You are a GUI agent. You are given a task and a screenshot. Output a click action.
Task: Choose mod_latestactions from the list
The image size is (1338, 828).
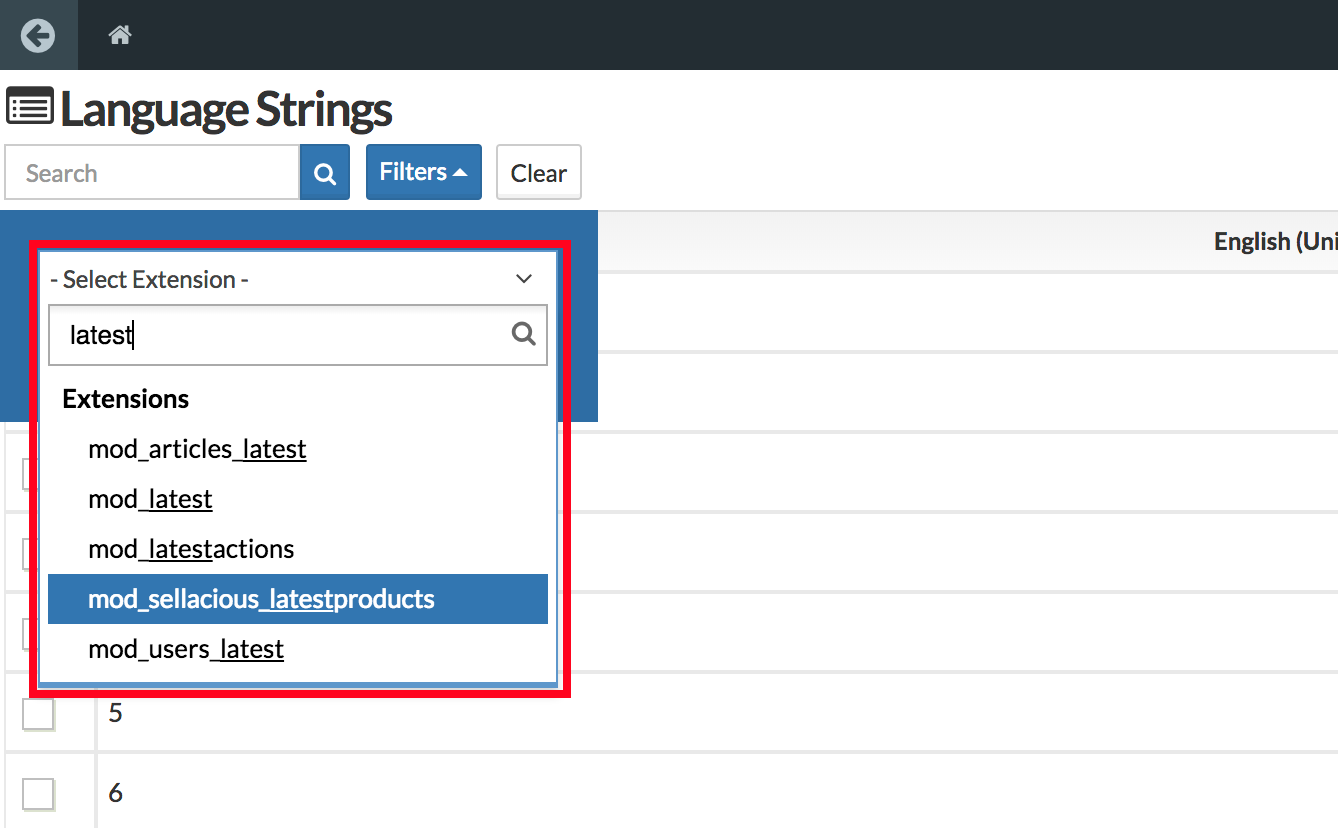[298, 549]
